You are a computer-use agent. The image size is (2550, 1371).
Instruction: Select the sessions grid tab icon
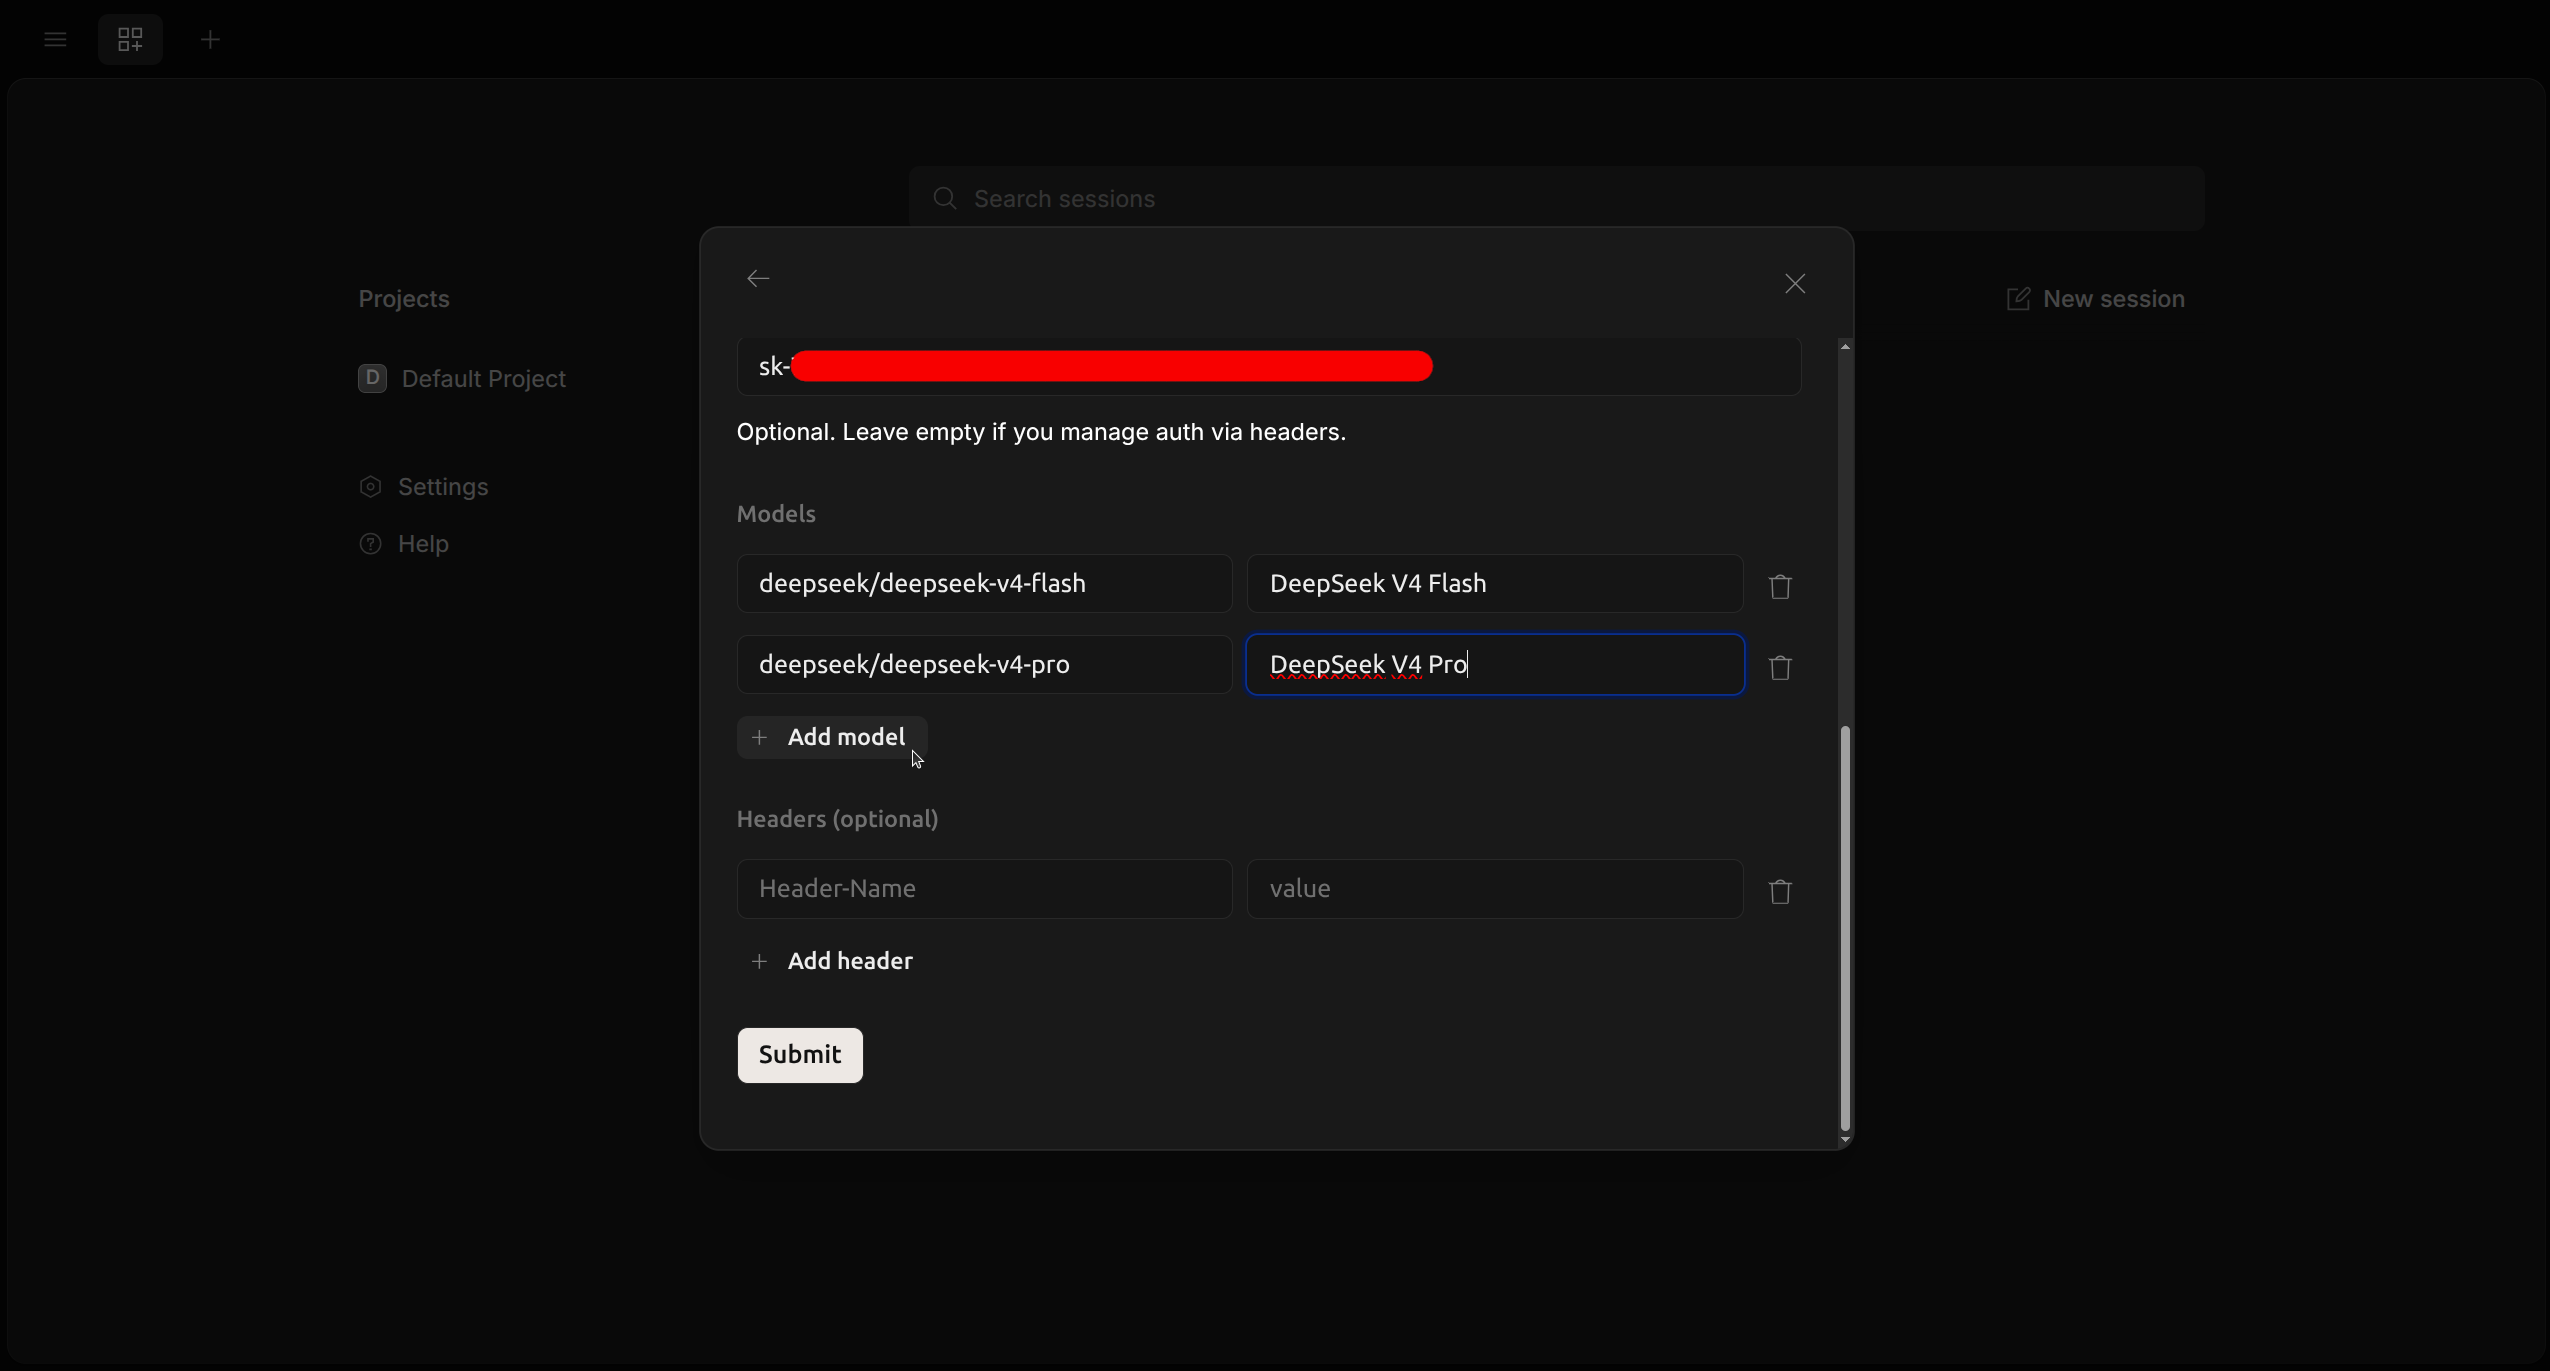tap(130, 40)
